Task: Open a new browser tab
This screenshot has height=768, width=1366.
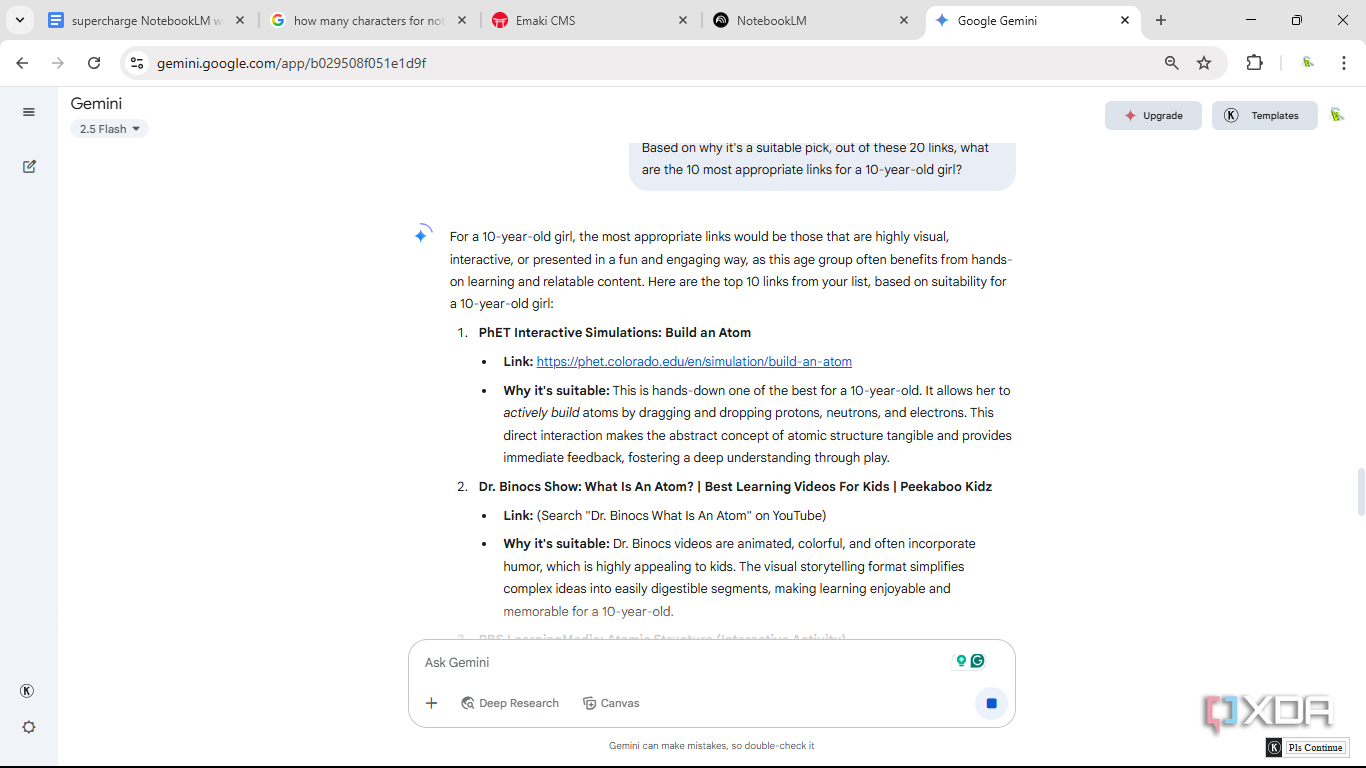Action: [1161, 20]
